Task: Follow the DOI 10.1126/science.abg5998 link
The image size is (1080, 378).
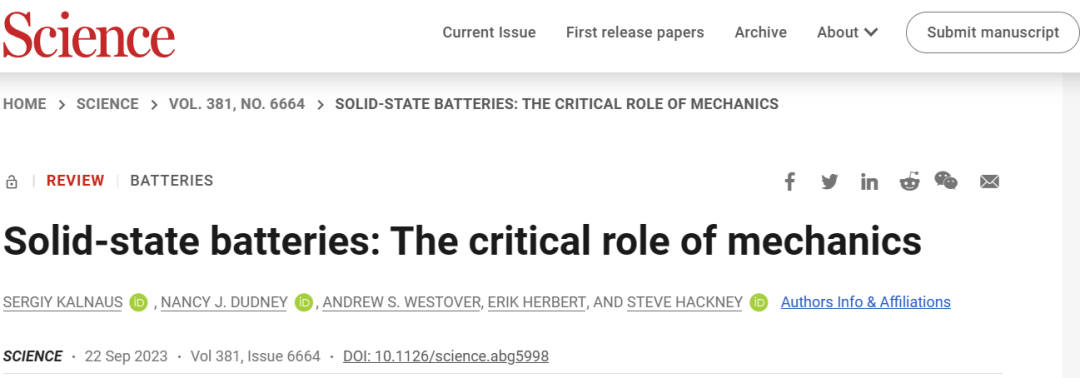Action: tap(446, 357)
